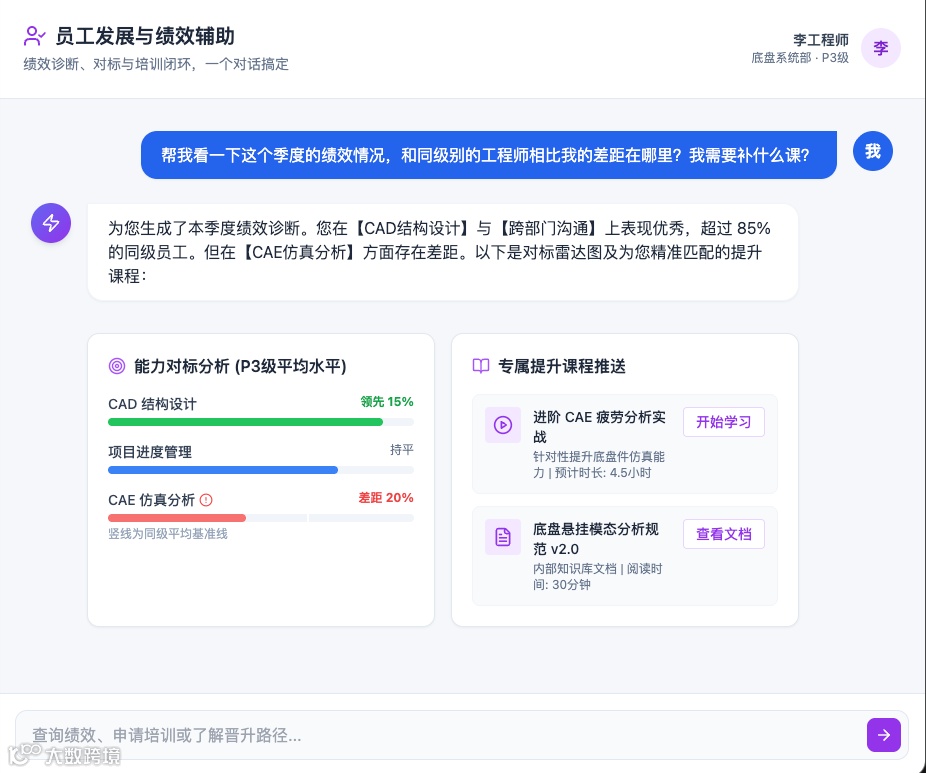Click the 阅读时间: 30分钟 description
The image size is (926, 773).
[x=597, y=577]
